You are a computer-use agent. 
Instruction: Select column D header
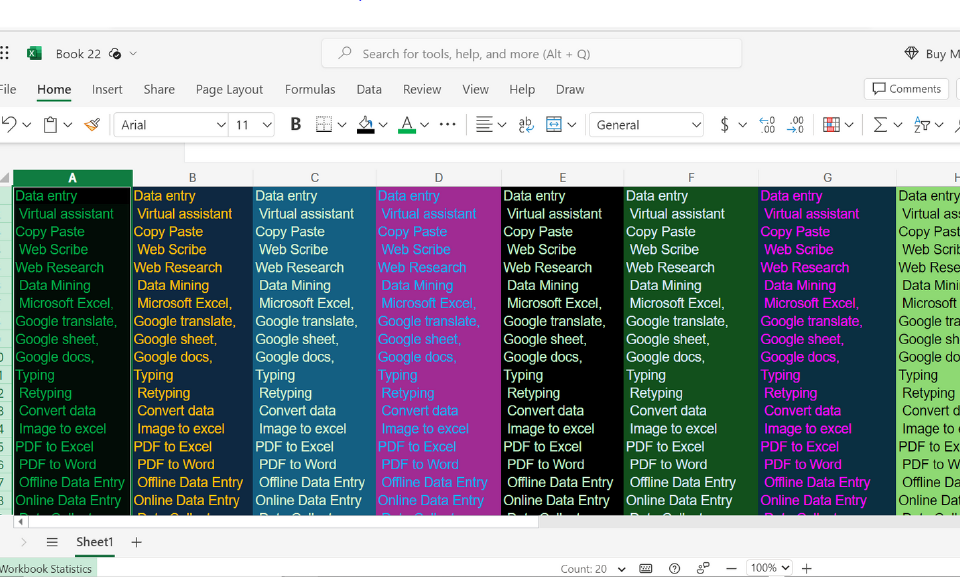[438, 178]
